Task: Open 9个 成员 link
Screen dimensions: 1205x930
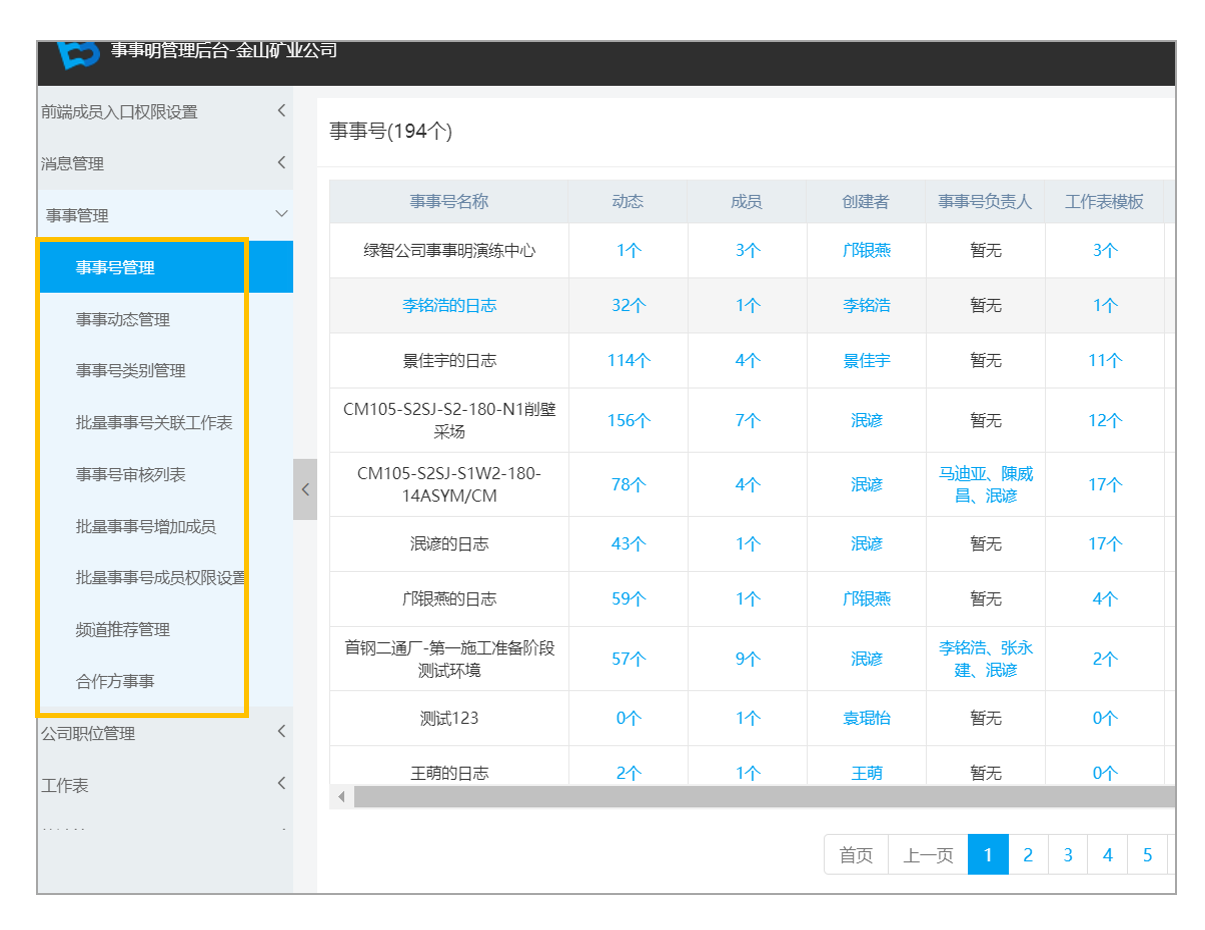Action: coord(747,659)
